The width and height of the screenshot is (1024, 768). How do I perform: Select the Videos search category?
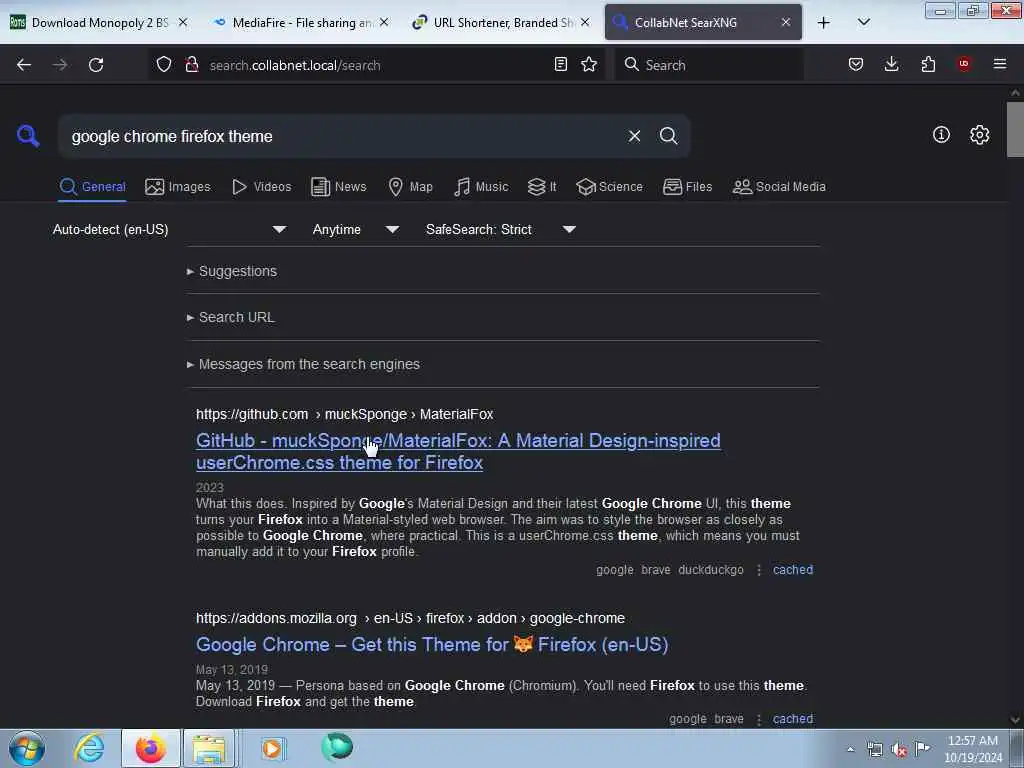(261, 187)
